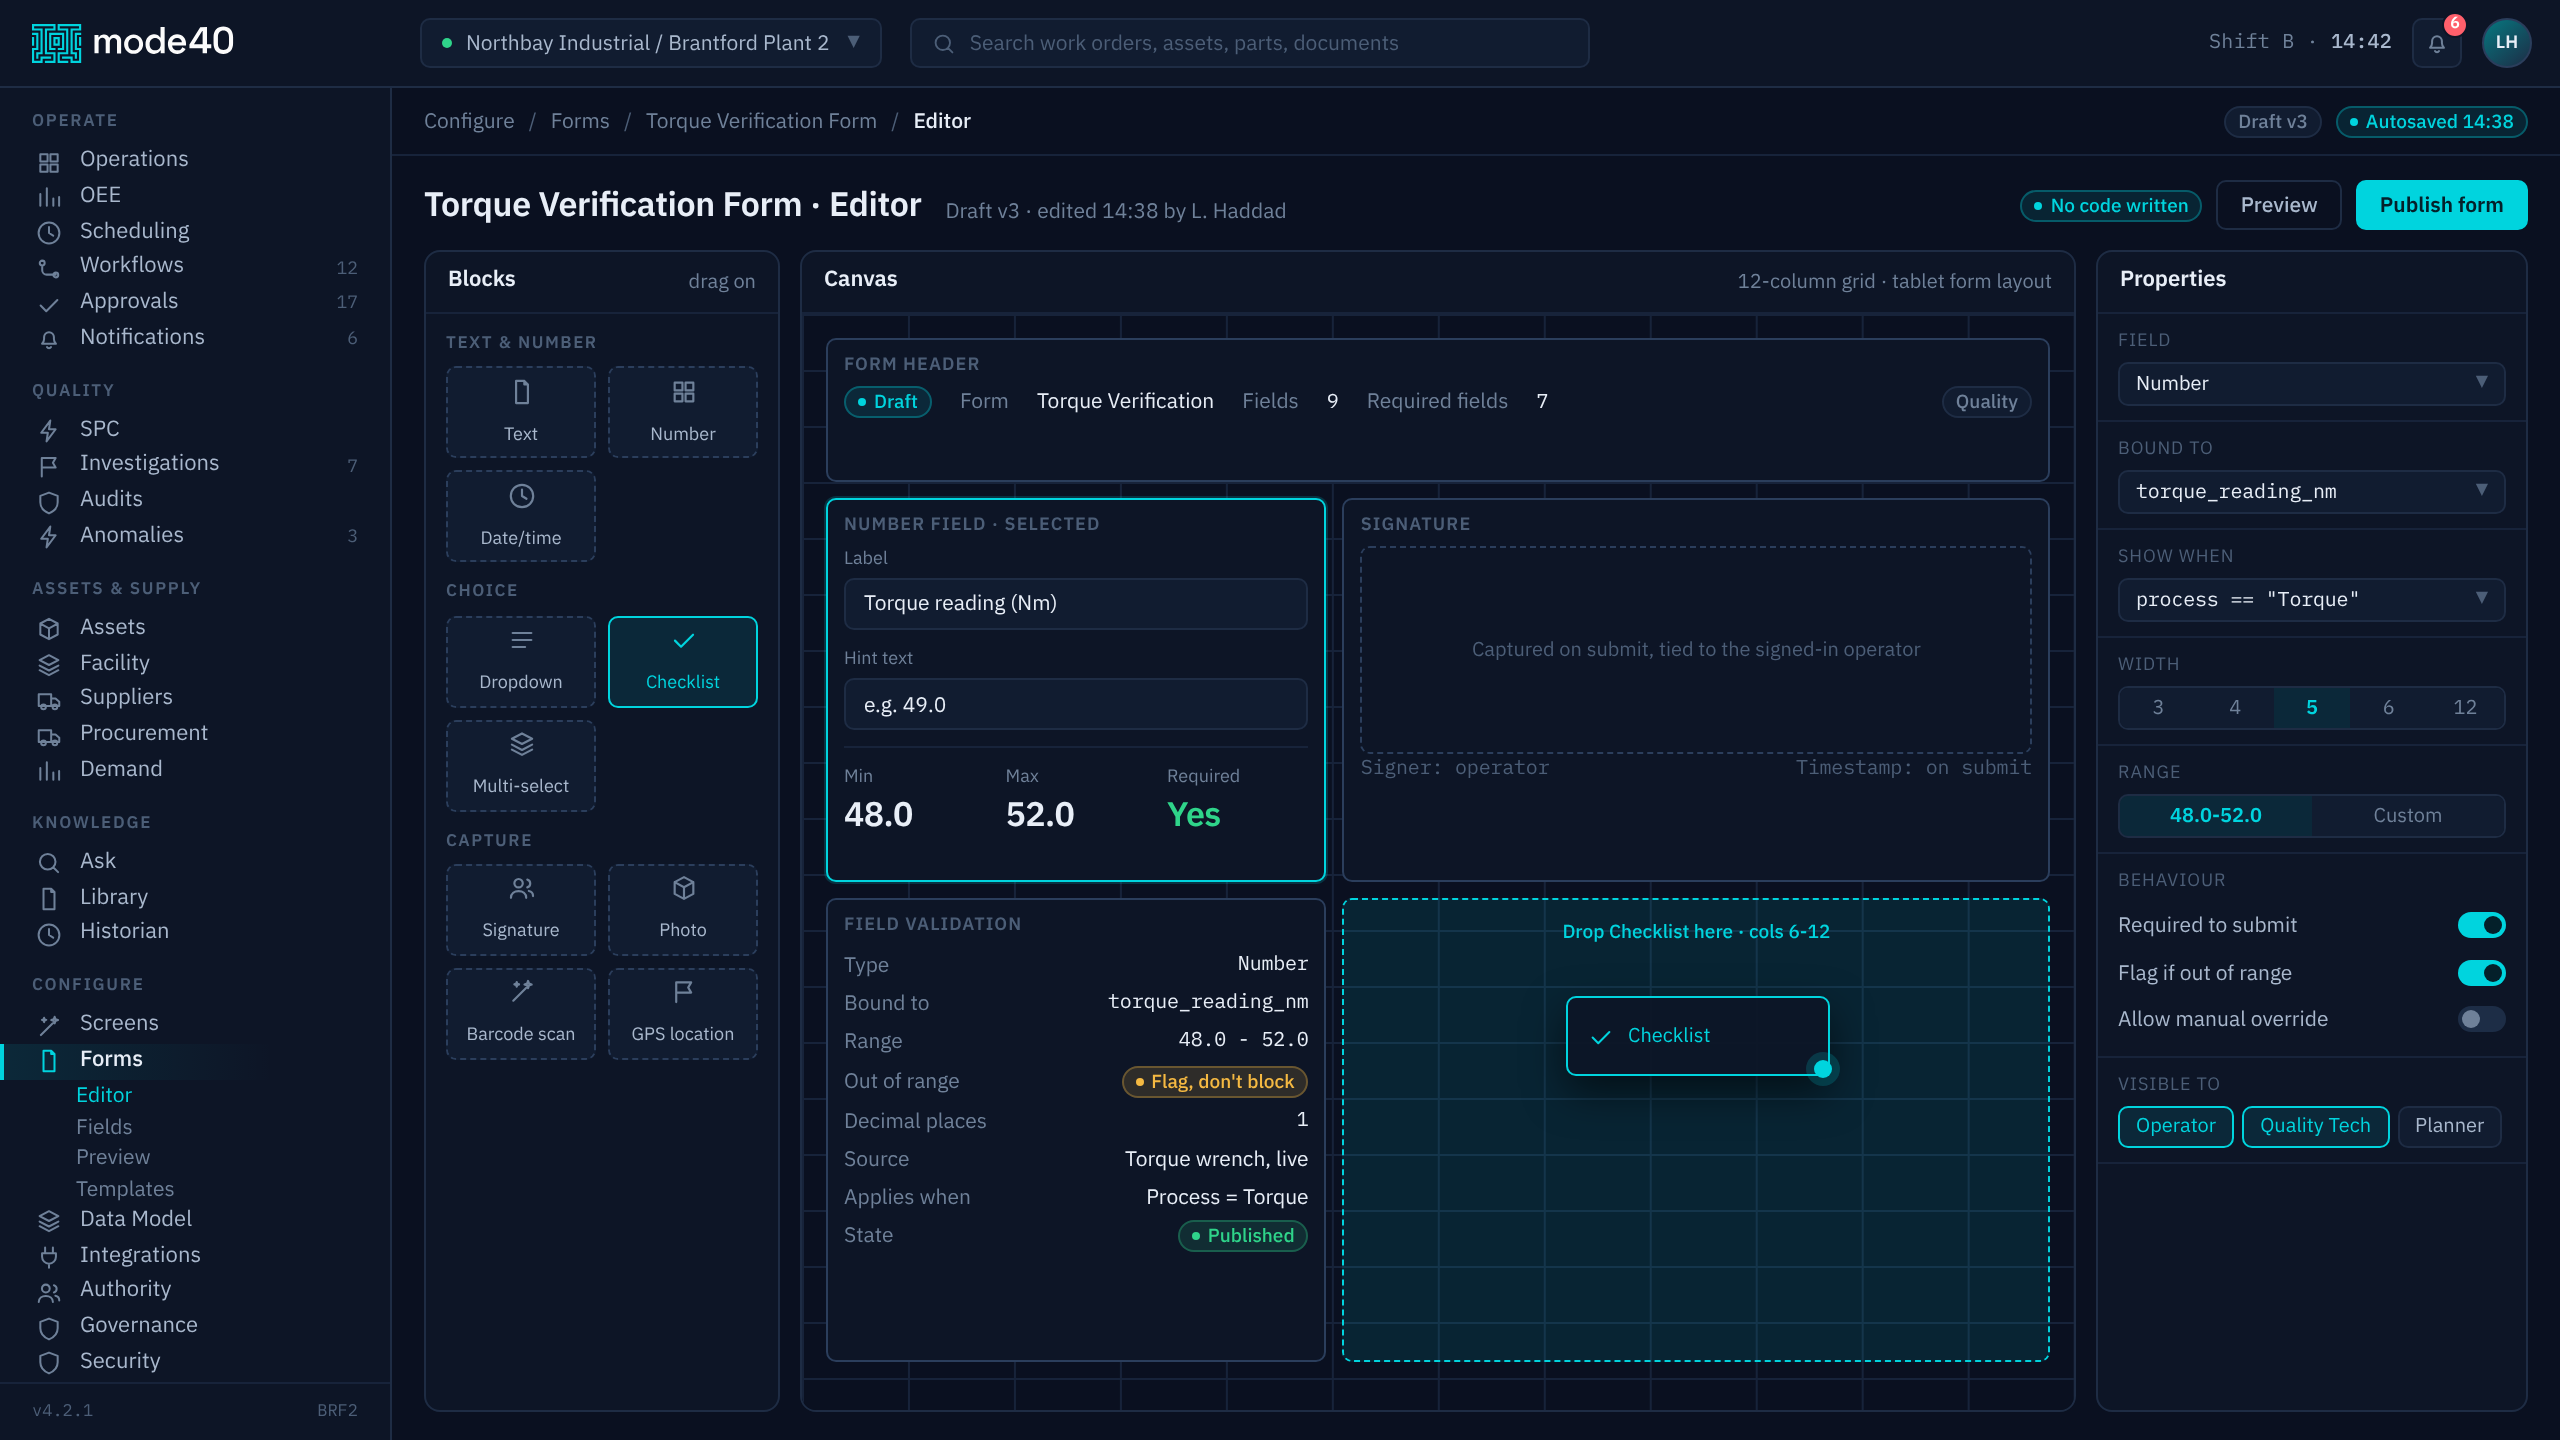Pick the Multi-select block icon
This screenshot has height=1440, width=2560.
coord(521,744)
